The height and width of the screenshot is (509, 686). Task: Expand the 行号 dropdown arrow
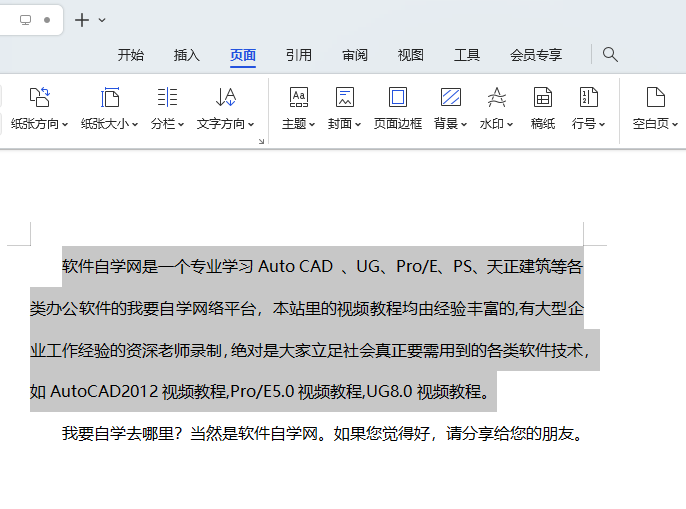click(602, 124)
